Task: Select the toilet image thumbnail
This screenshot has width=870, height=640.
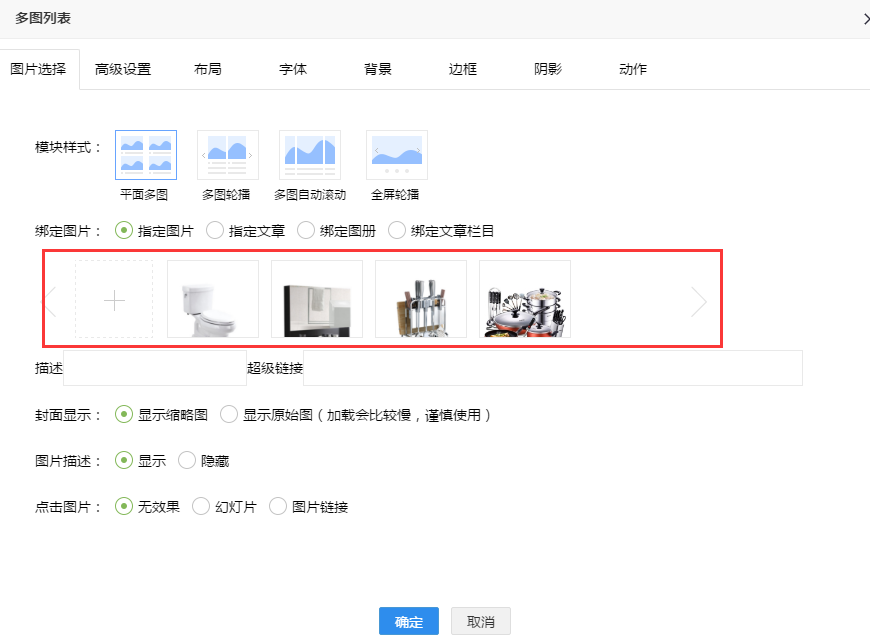Action: click(212, 299)
